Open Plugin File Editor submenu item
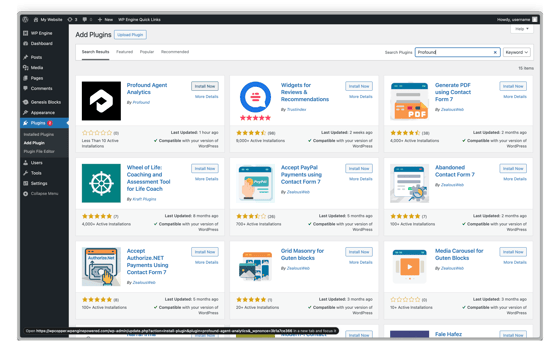 click(39, 151)
